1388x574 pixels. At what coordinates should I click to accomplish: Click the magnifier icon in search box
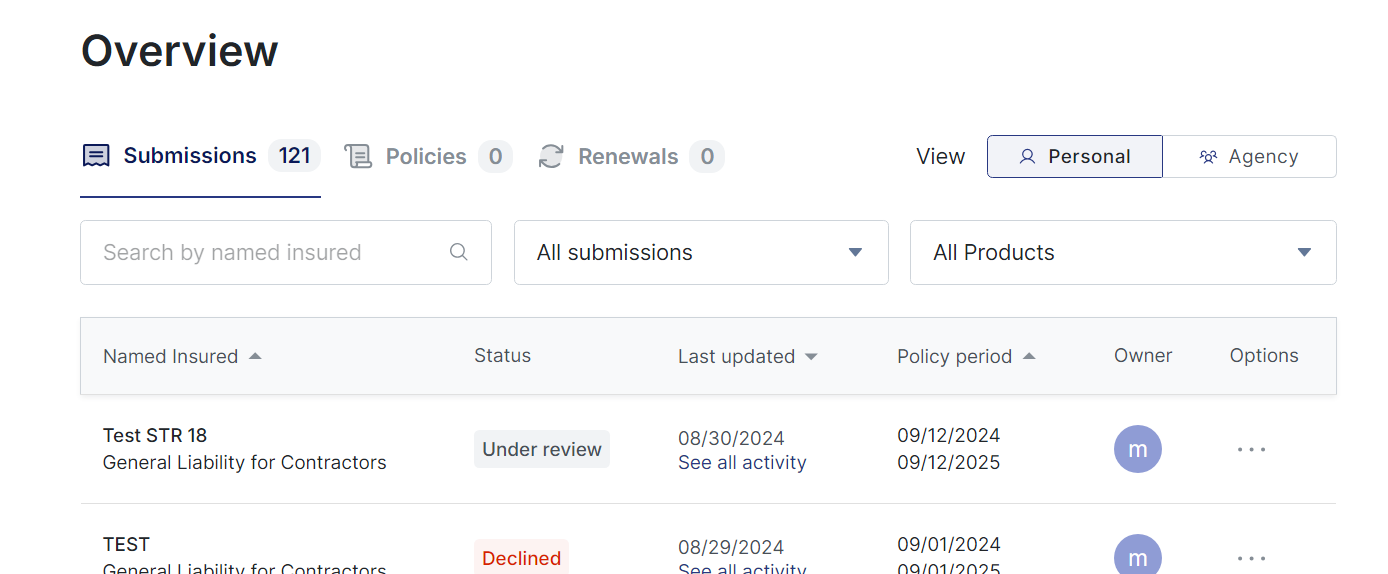[x=459, y=252]
